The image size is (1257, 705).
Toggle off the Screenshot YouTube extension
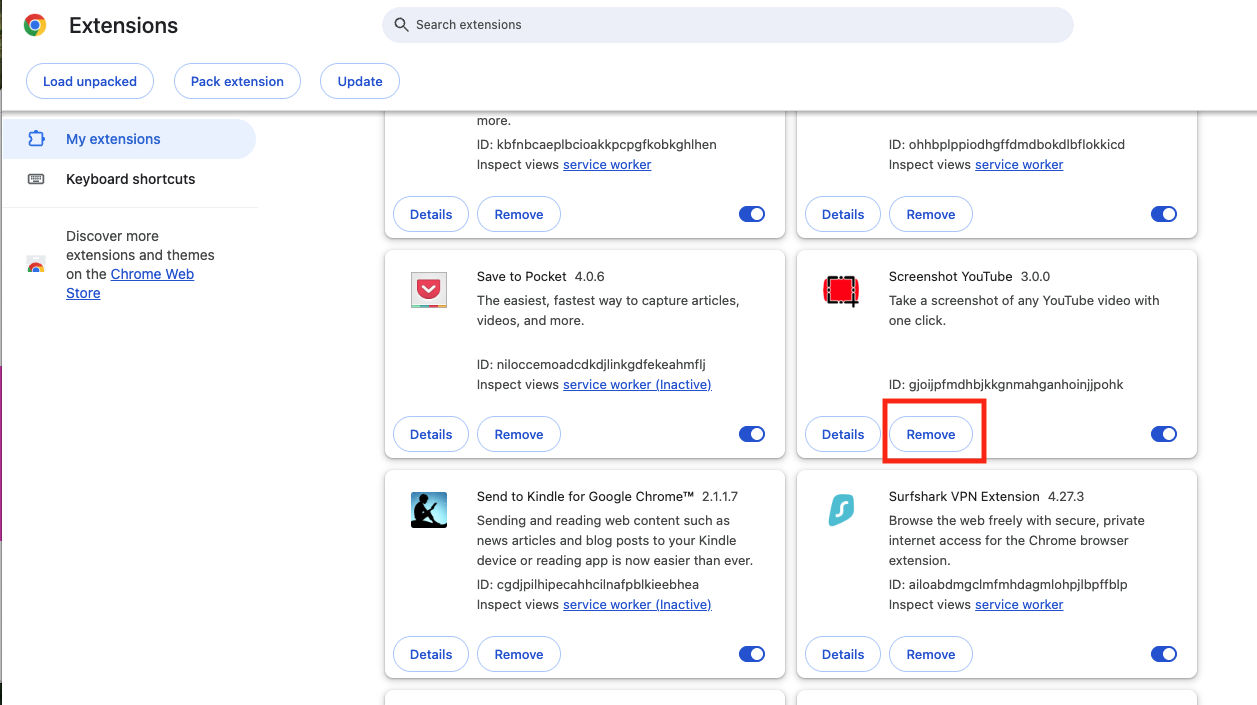click(x=1164, y=433)
